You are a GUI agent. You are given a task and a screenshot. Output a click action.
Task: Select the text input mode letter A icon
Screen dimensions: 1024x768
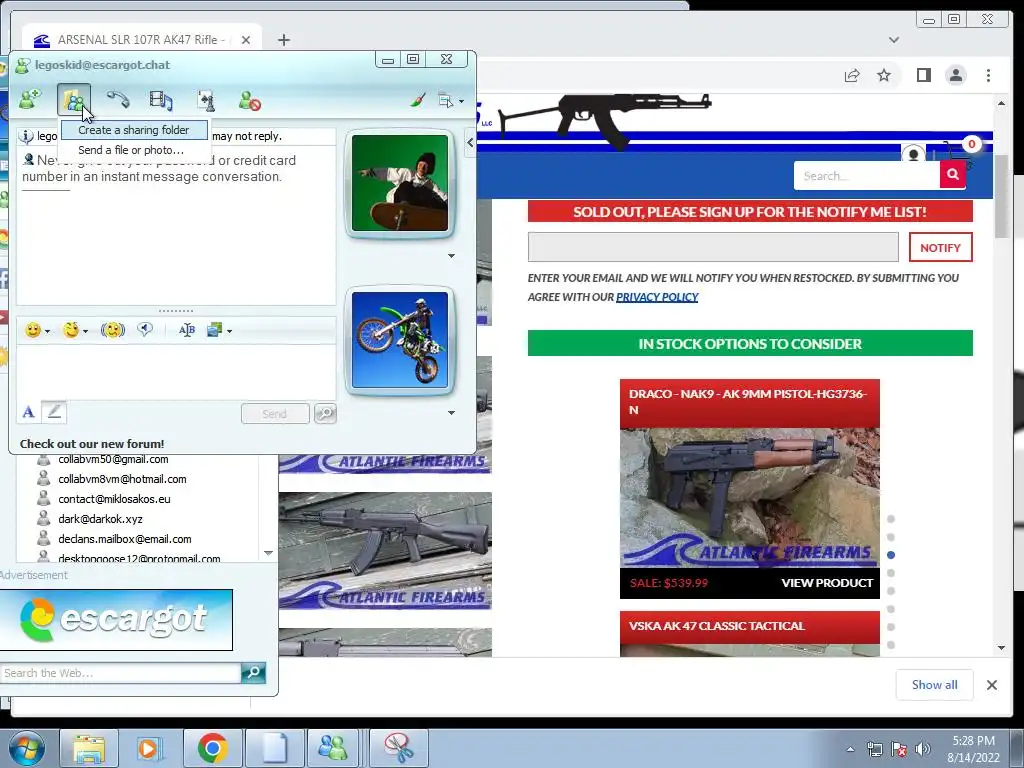pyautogui.click(x=28, y=412)
